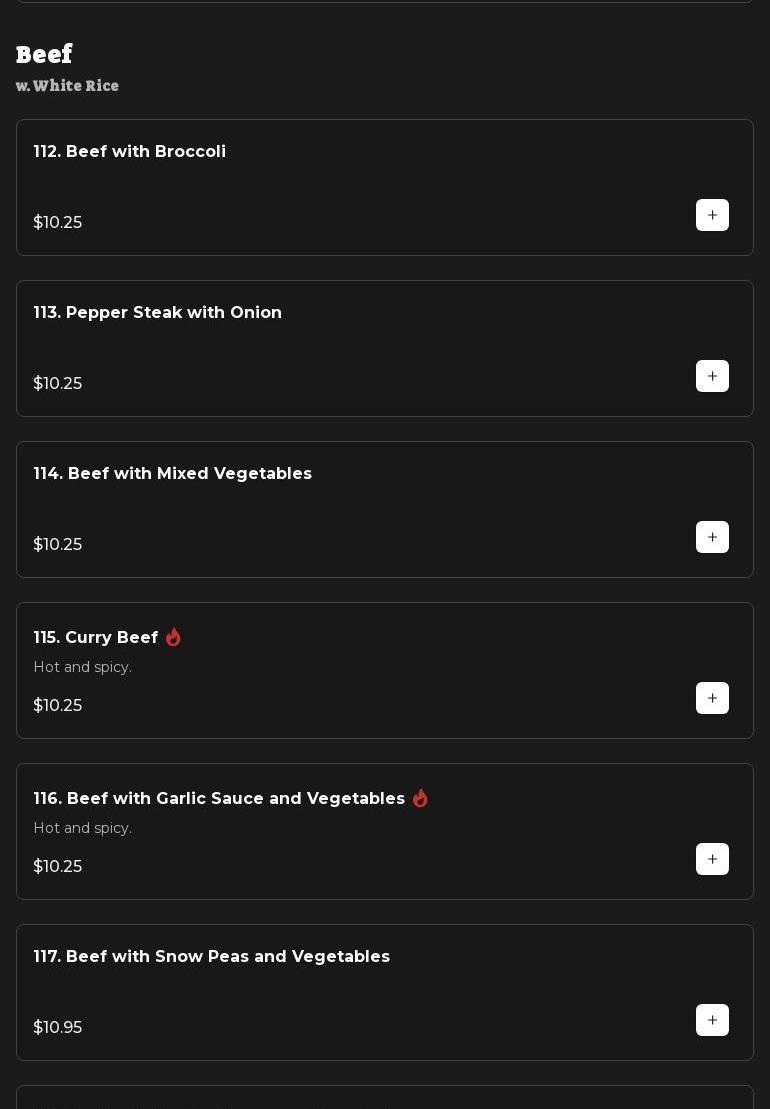Add Beef with Snow Peas and Vegetables

[712, 1020]
